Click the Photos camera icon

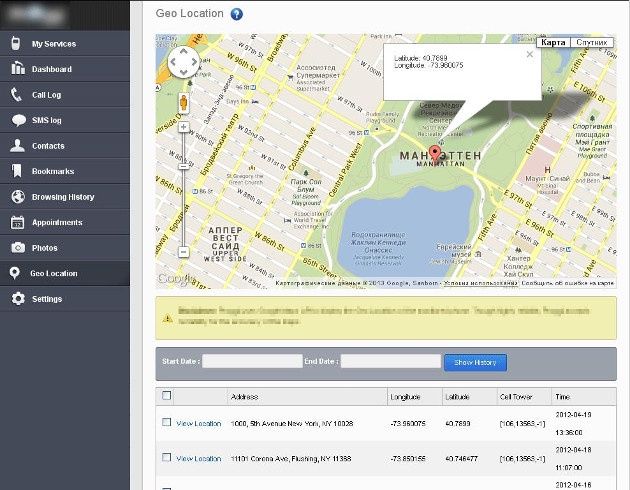click(18, 247)
